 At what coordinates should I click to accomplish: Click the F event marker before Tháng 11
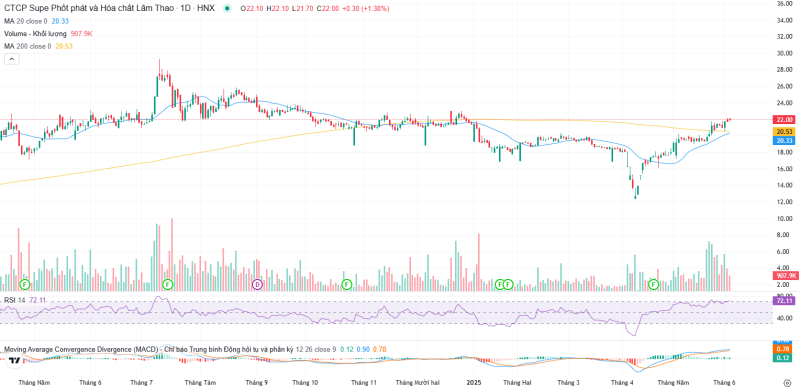pyautogui.click(x=347, y=284)
